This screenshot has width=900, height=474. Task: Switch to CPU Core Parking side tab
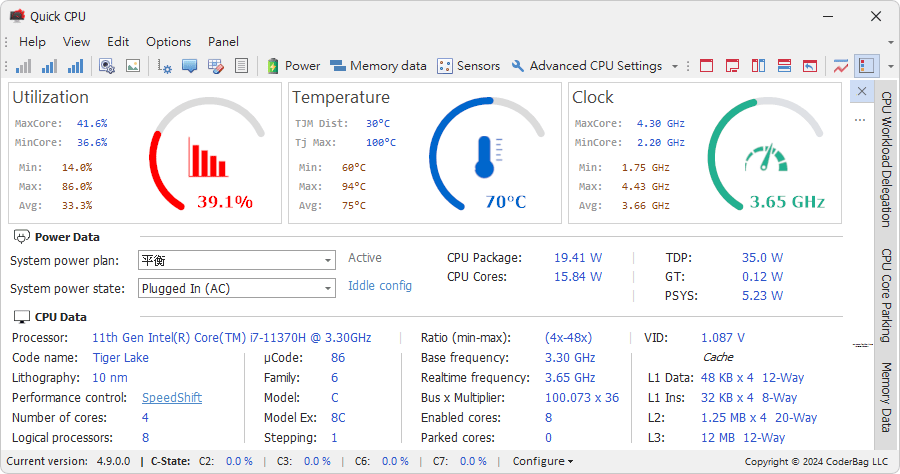(x=887, y=295)
